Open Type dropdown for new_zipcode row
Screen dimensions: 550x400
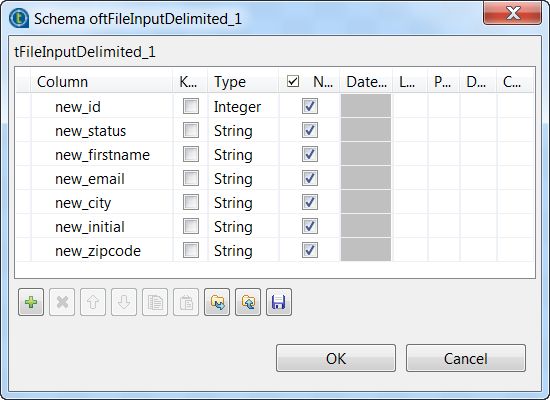[x=243, y=251]
